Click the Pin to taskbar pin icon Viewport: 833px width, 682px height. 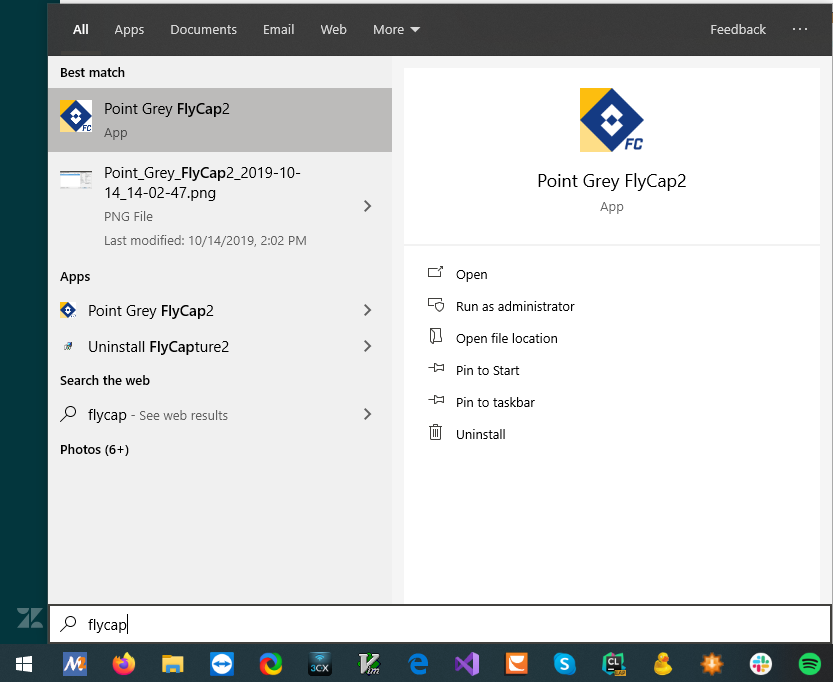point(436,399)
